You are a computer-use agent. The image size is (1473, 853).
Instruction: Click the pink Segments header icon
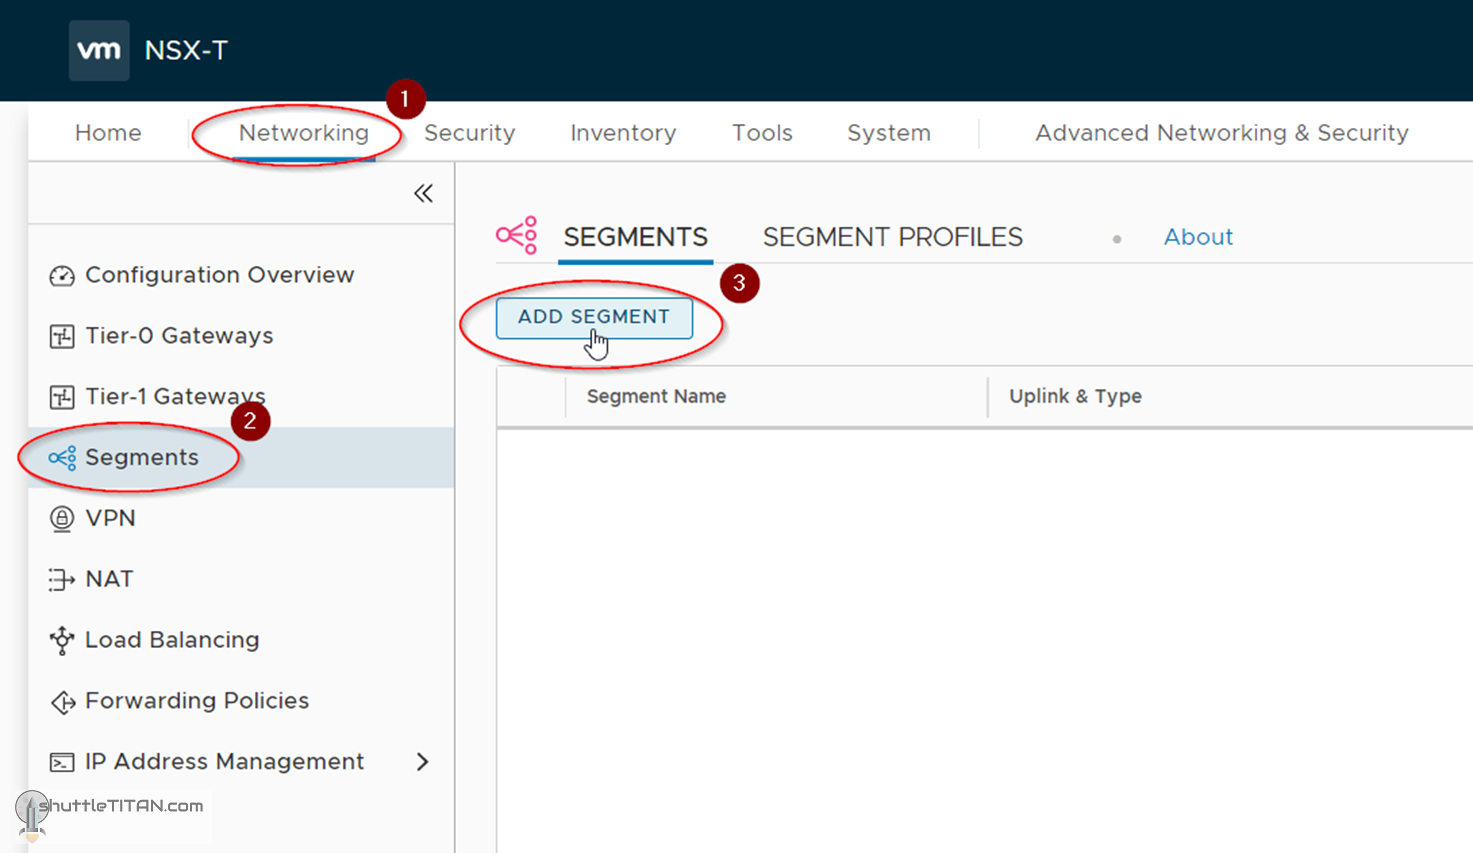click(517, 236)
